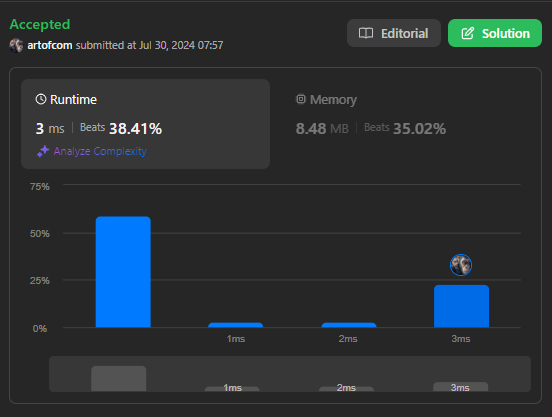The image size is (552, 417).
Task: Click the 38.41% runtime beats value
Action: [x=136, y=128]
